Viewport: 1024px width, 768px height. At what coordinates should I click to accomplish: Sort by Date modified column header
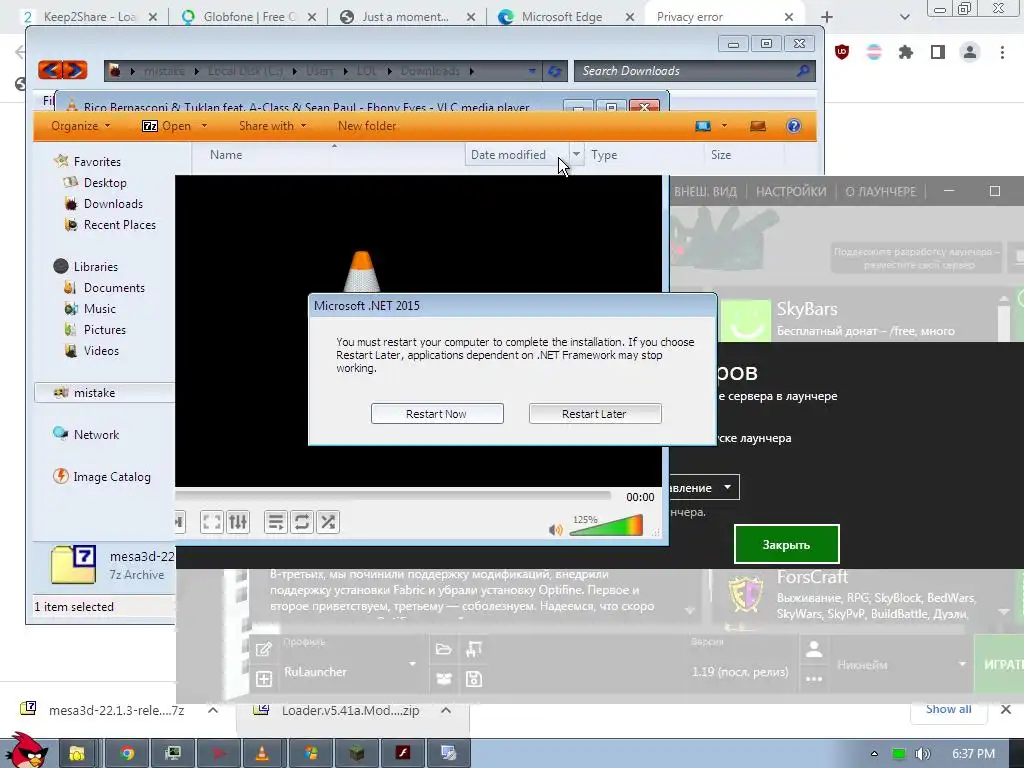(x=508, y=155)
